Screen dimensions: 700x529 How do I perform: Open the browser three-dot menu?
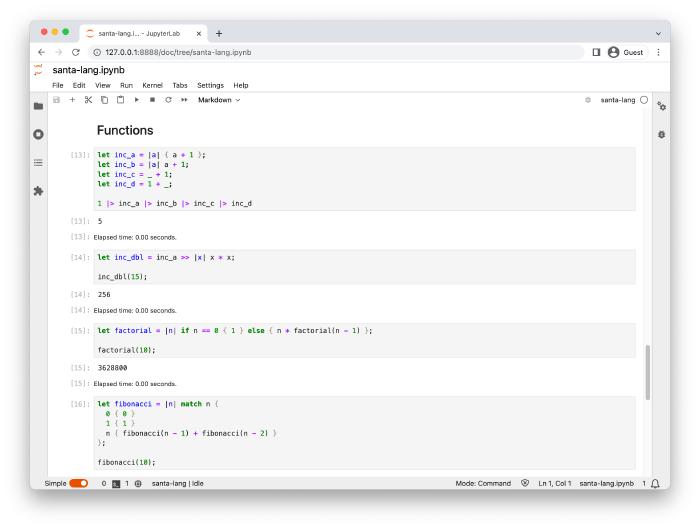point(658,52)
